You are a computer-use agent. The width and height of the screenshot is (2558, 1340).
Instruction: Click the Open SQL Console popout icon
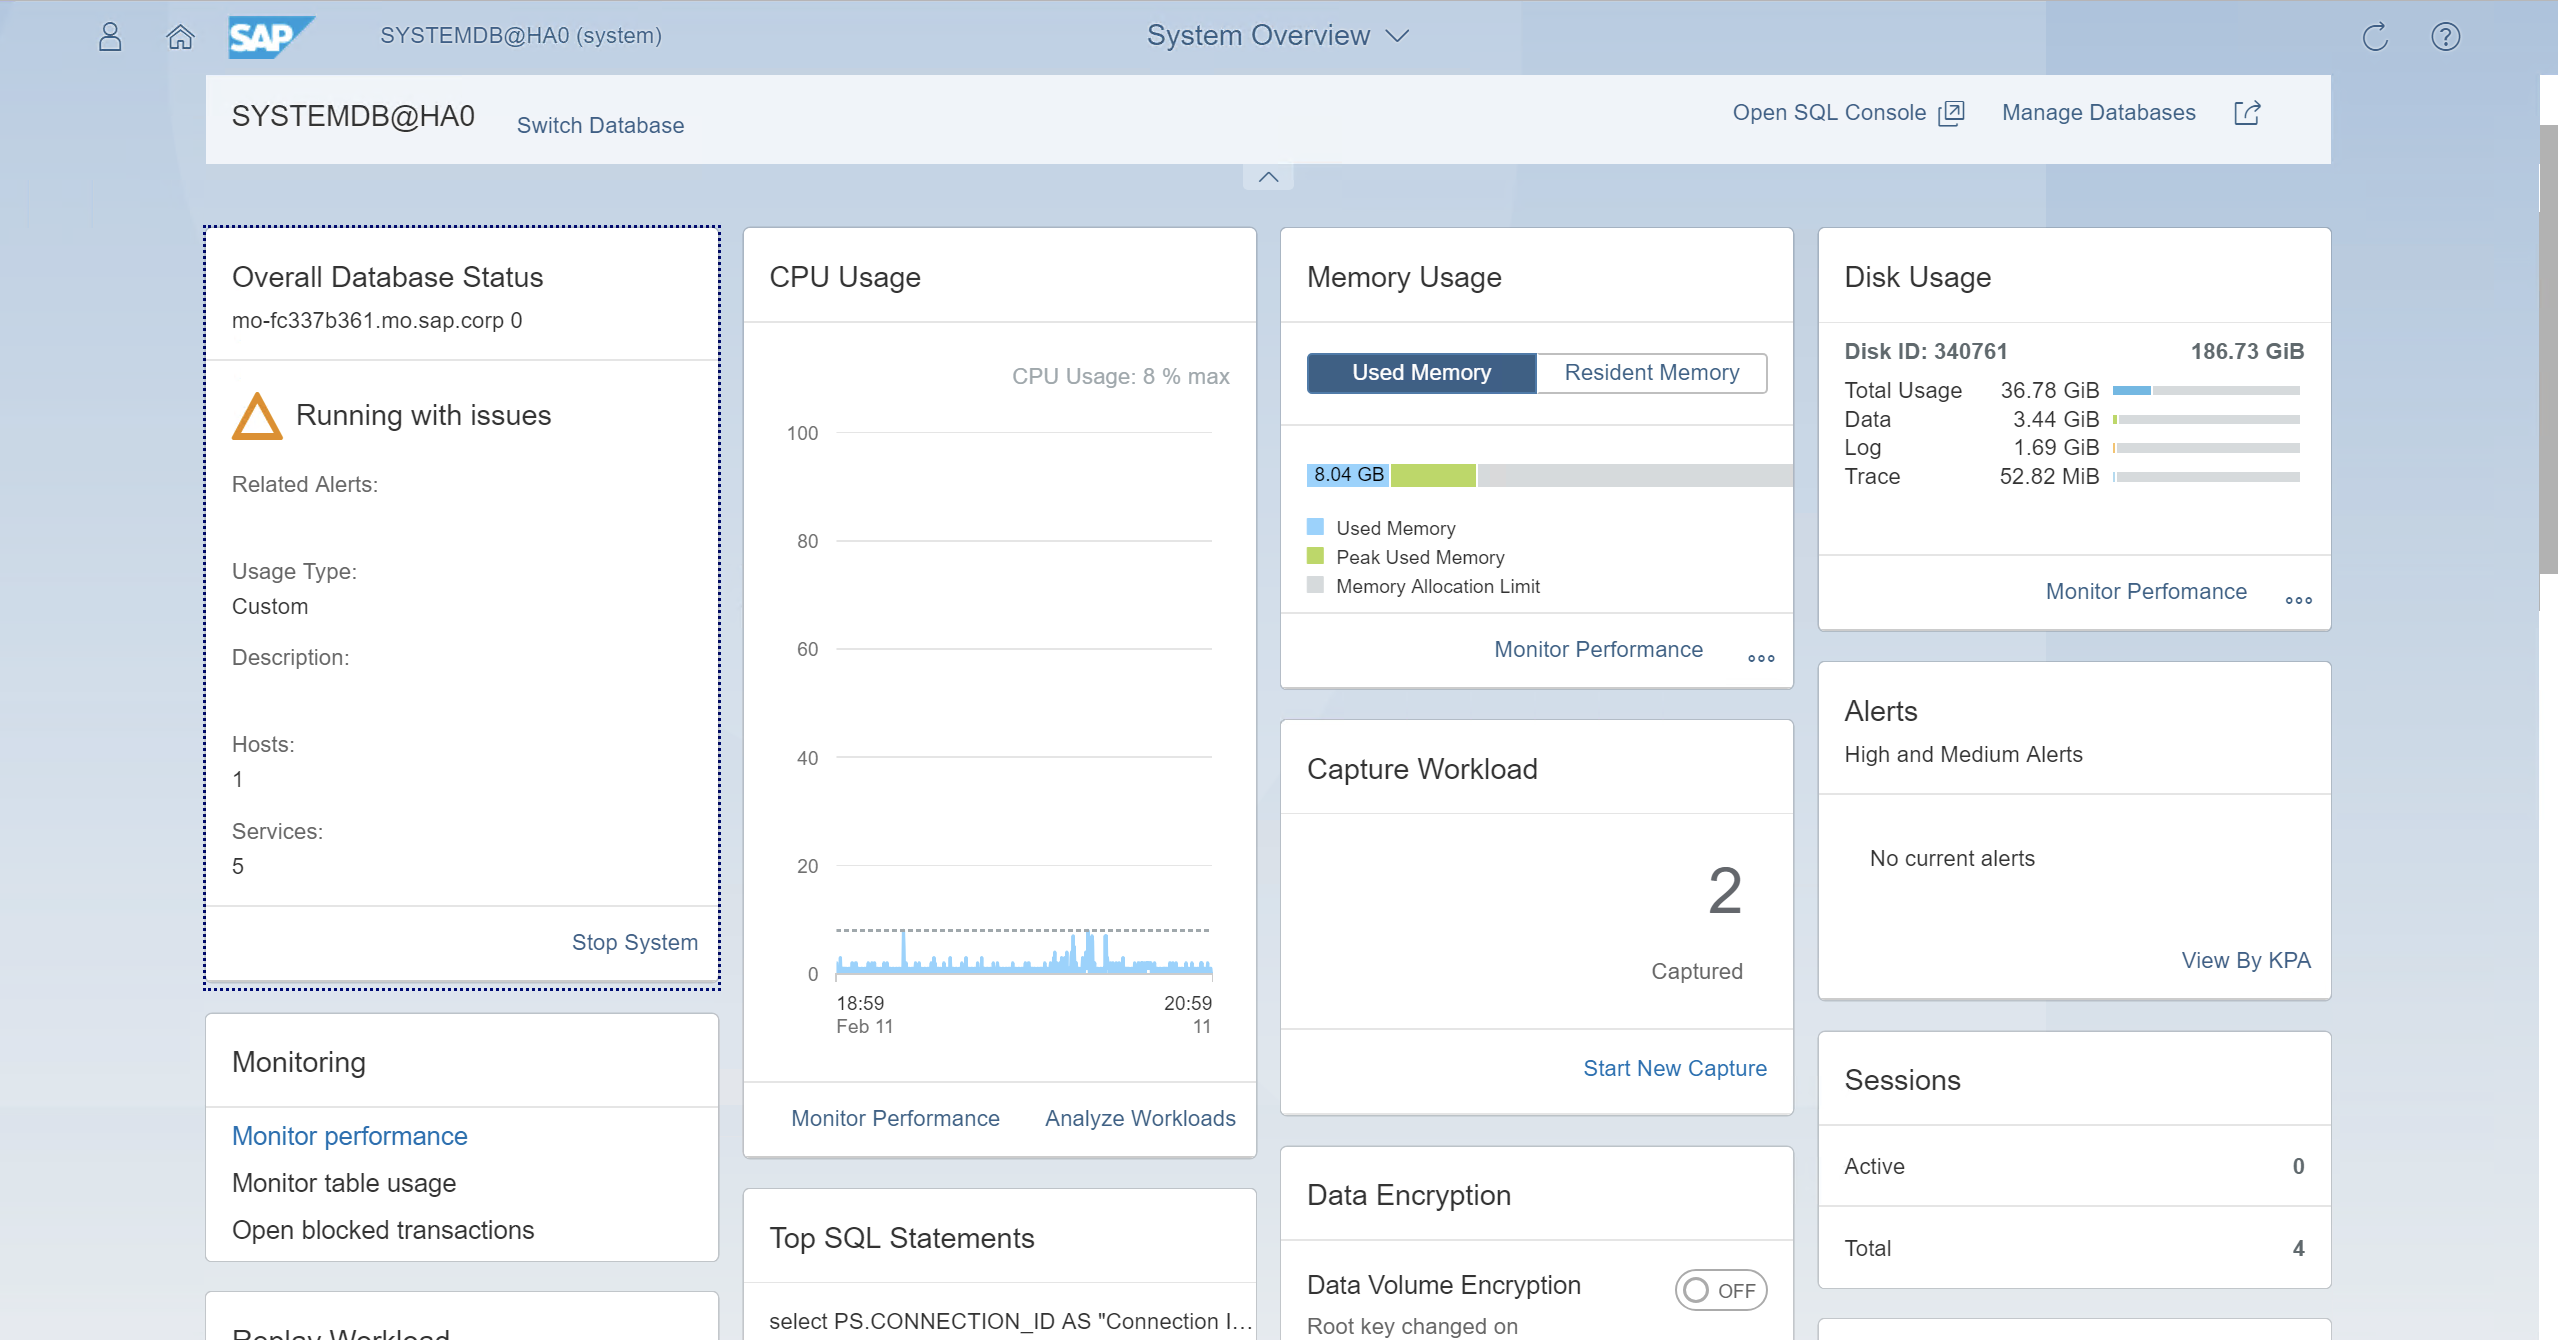click(x=1951, y=113)
